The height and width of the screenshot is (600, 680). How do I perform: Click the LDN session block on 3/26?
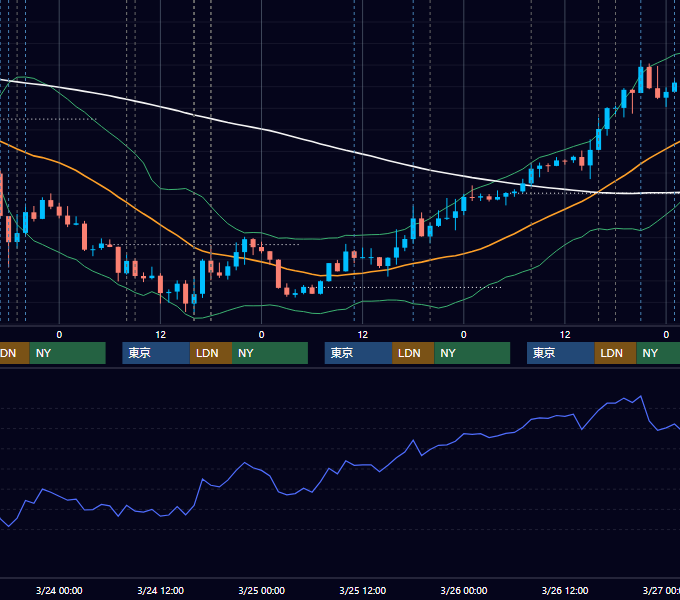(615, 353)
